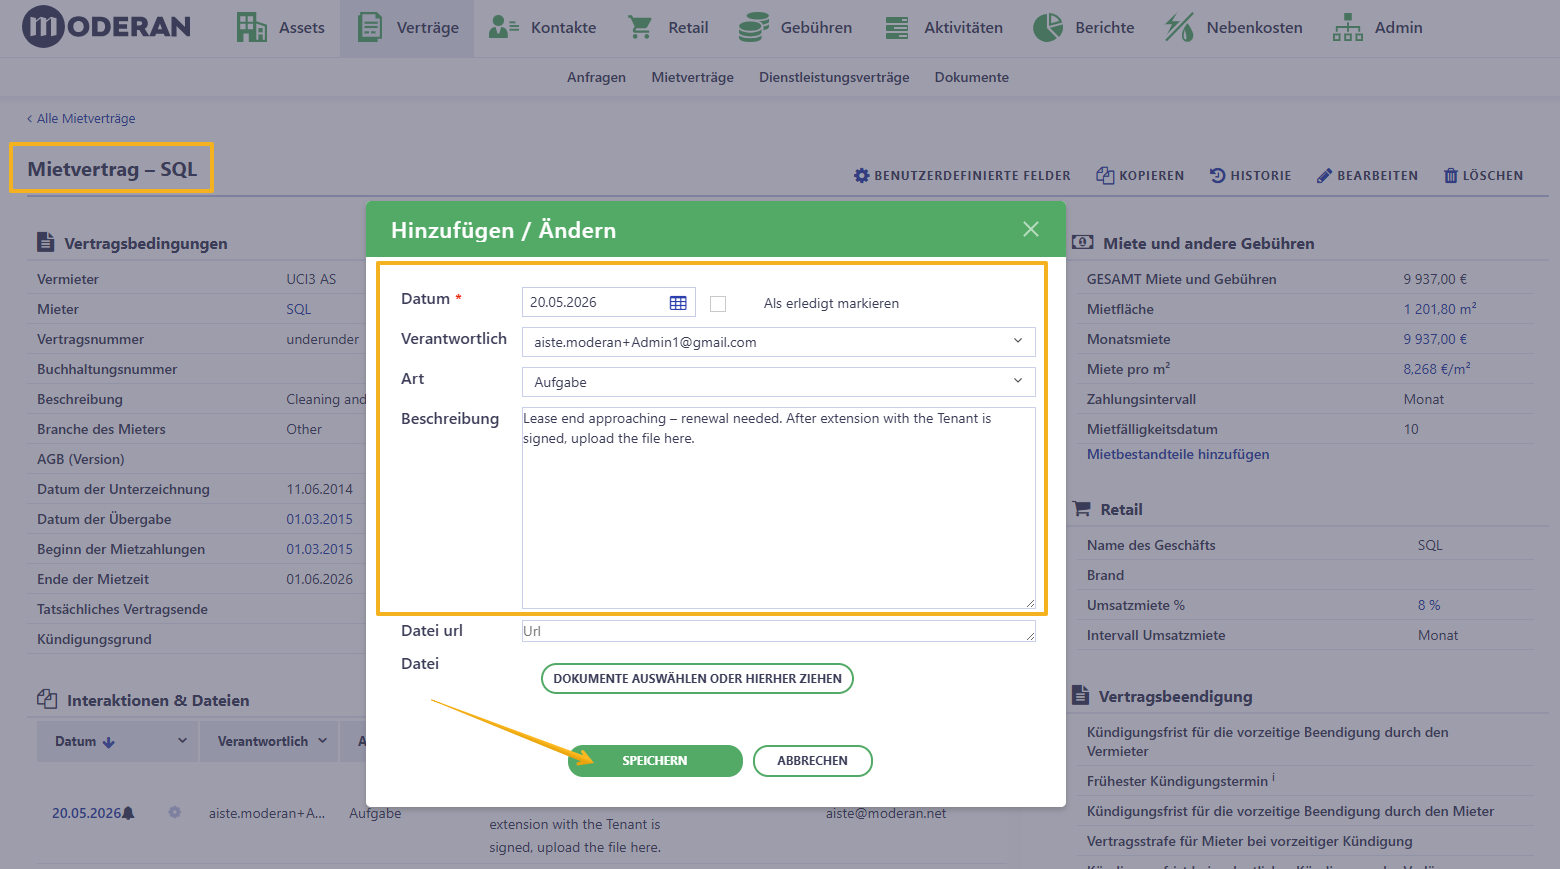1560x869 pixels.
Task: Click Umsatzmiete value 8 %
Action: click(1429, 605)
